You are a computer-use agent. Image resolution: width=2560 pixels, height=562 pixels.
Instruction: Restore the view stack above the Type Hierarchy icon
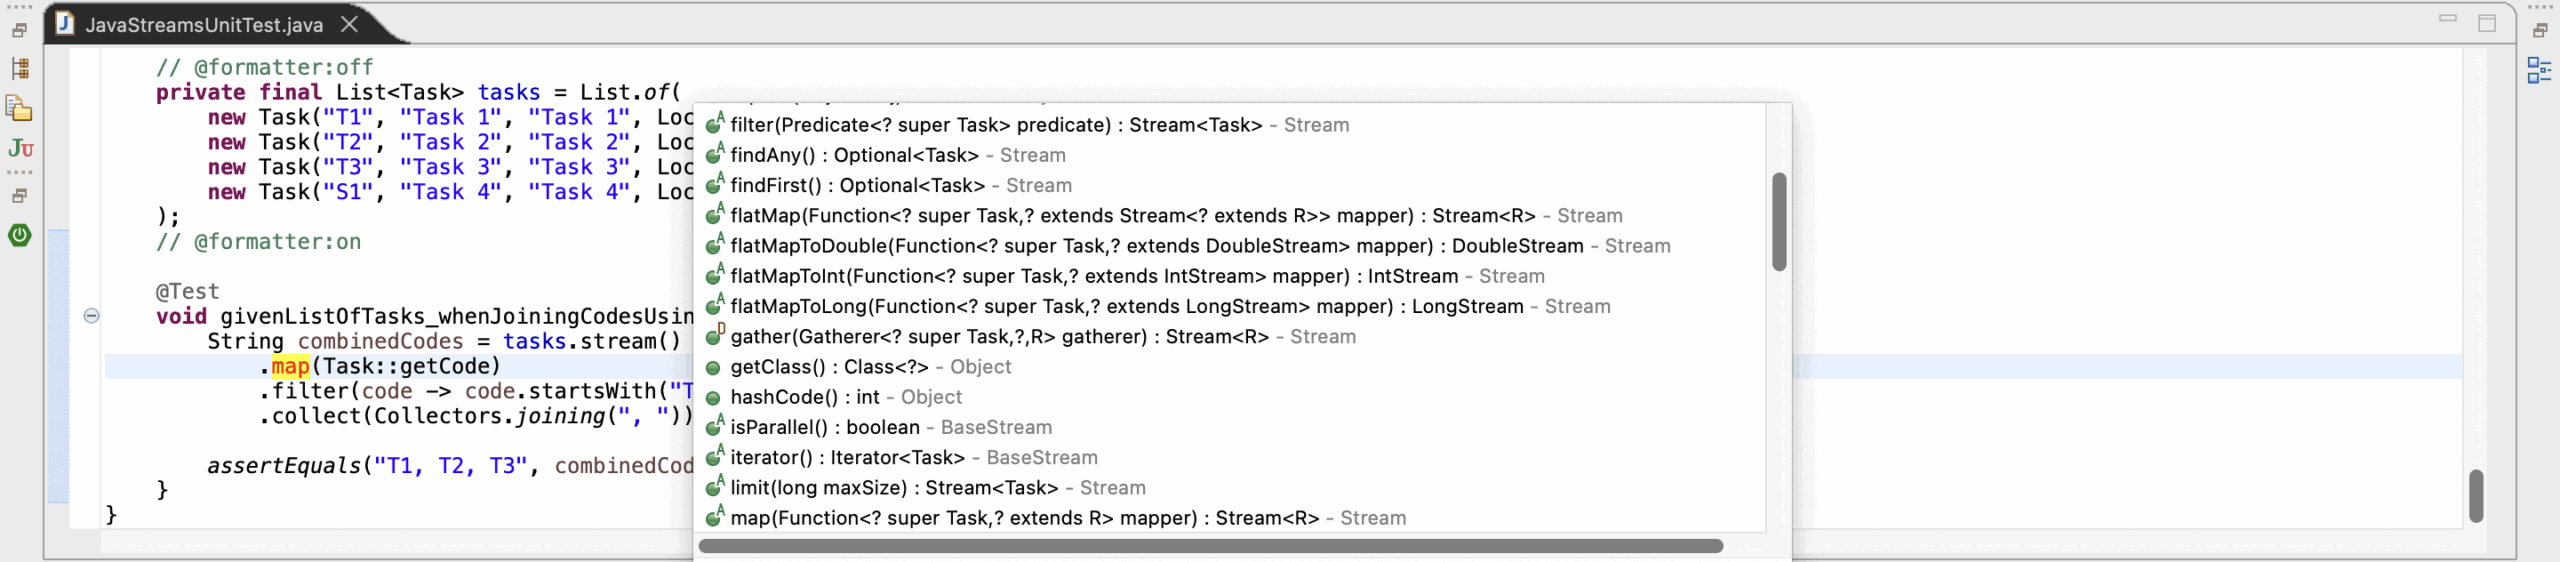(19, 31)
